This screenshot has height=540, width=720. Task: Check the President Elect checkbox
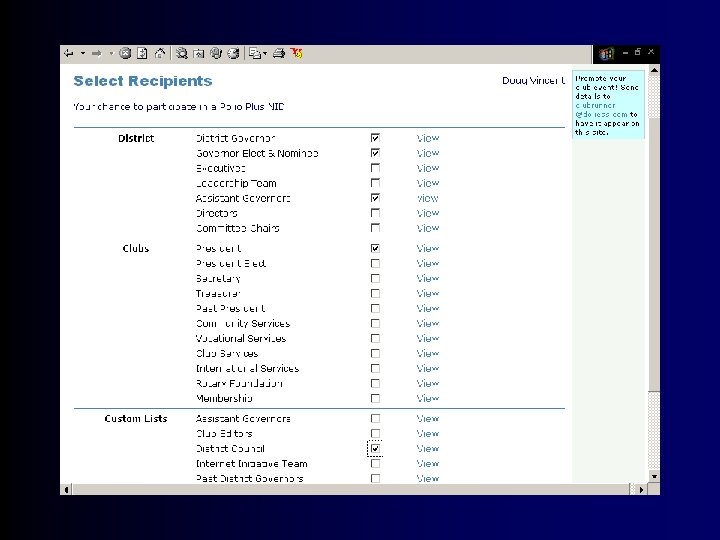point(375,264)
